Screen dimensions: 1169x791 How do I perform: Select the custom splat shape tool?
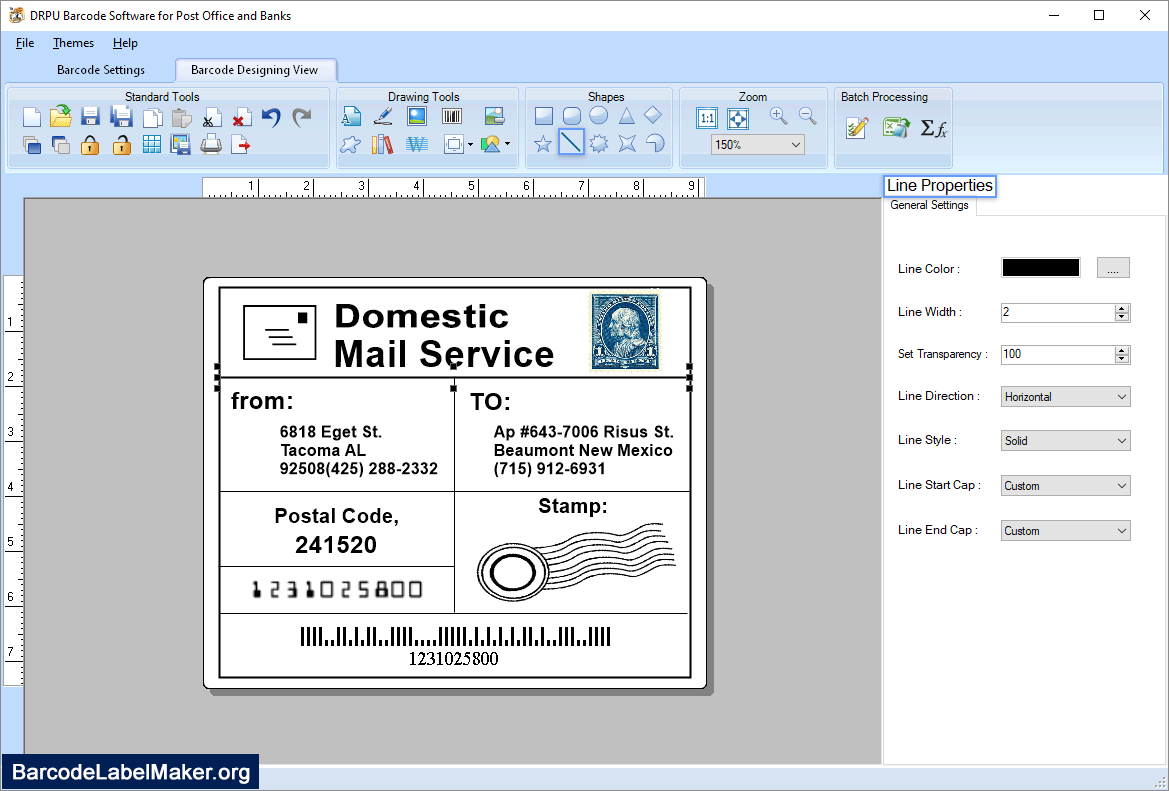click(x=351, y=144)
